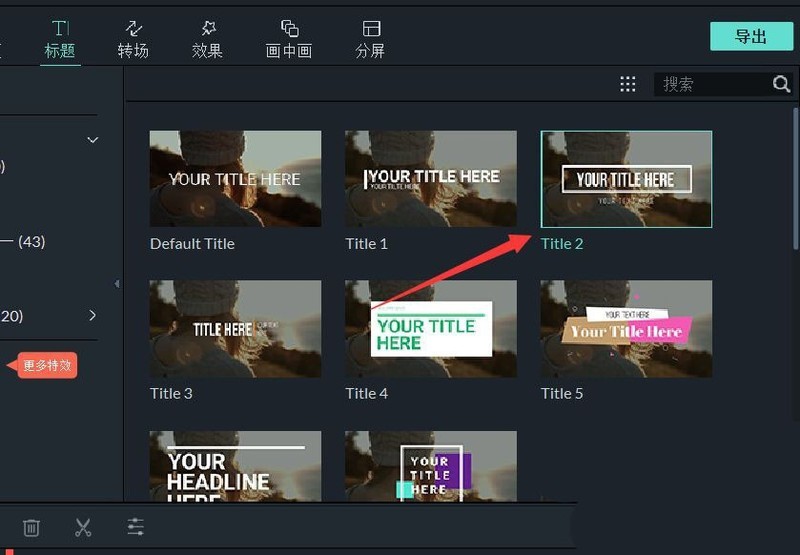800x555 pixels.
Task: Click the titles panel vertical scrollbar
Action: (796, 179)
